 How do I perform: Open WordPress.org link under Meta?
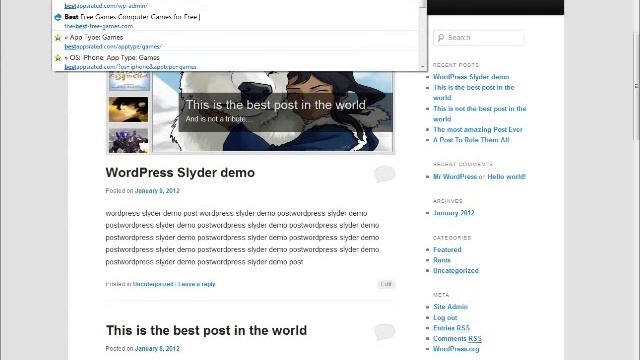456,349
